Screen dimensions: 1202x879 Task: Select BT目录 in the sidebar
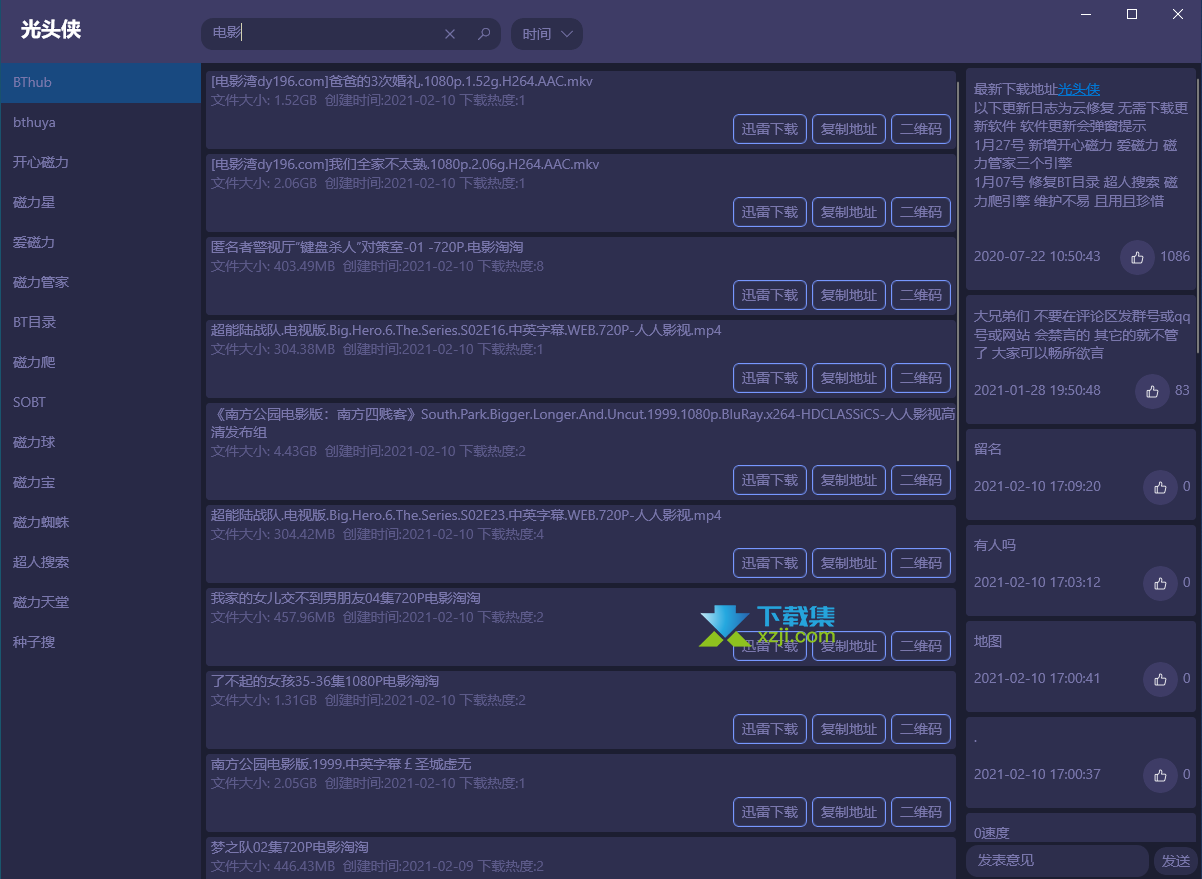100,322
